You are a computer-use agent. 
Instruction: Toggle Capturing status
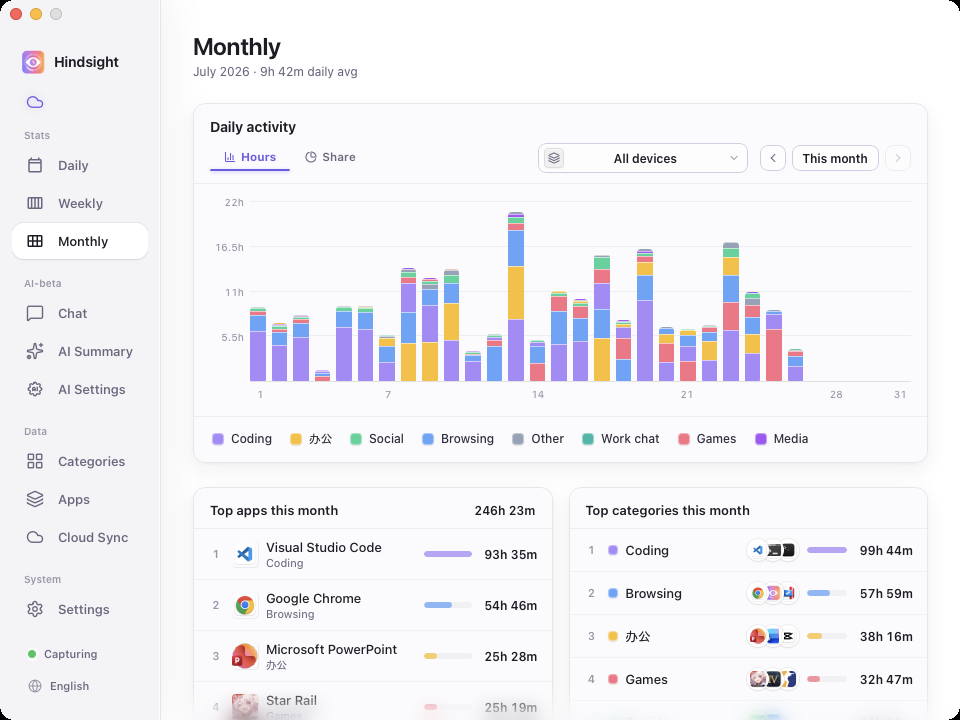(62, 654)
